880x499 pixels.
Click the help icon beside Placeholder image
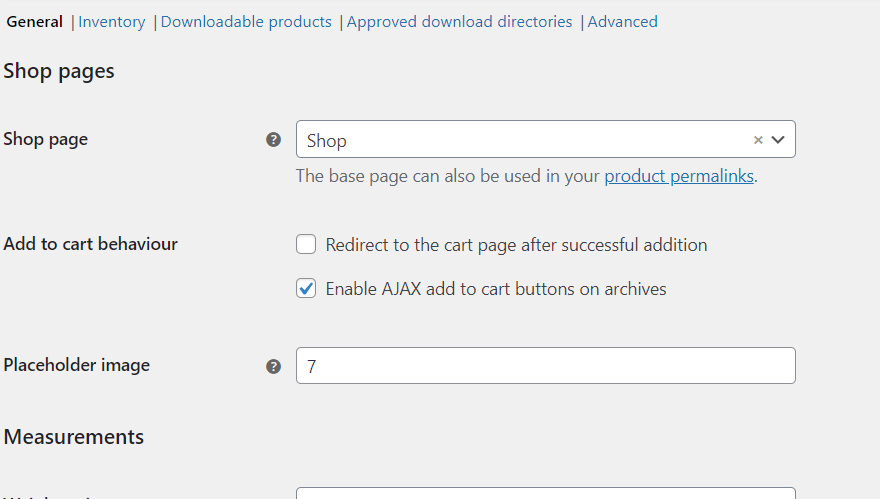point(273,366)
